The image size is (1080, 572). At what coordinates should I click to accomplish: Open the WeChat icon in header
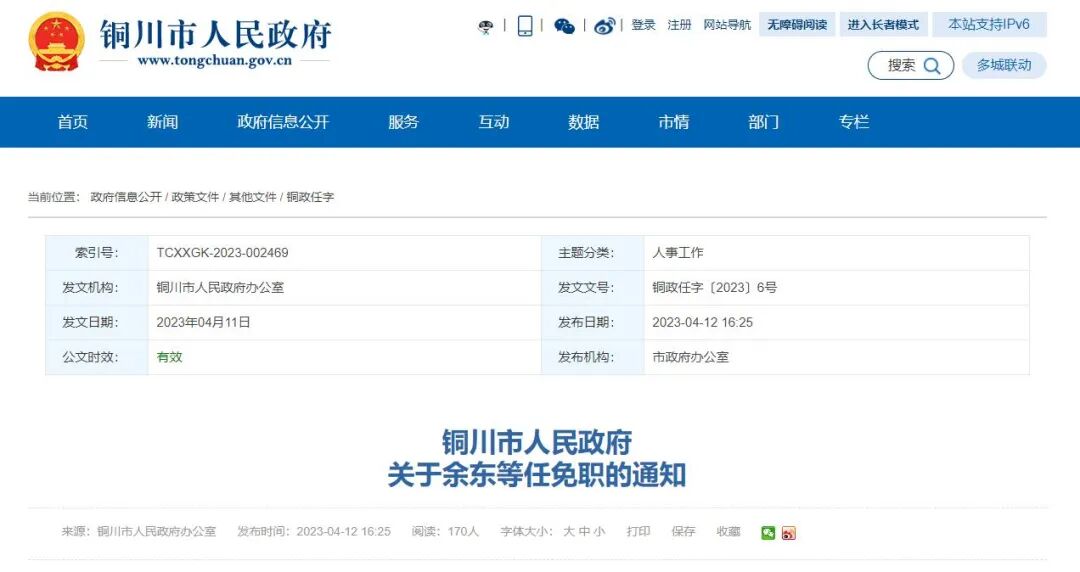pos(564,26)
